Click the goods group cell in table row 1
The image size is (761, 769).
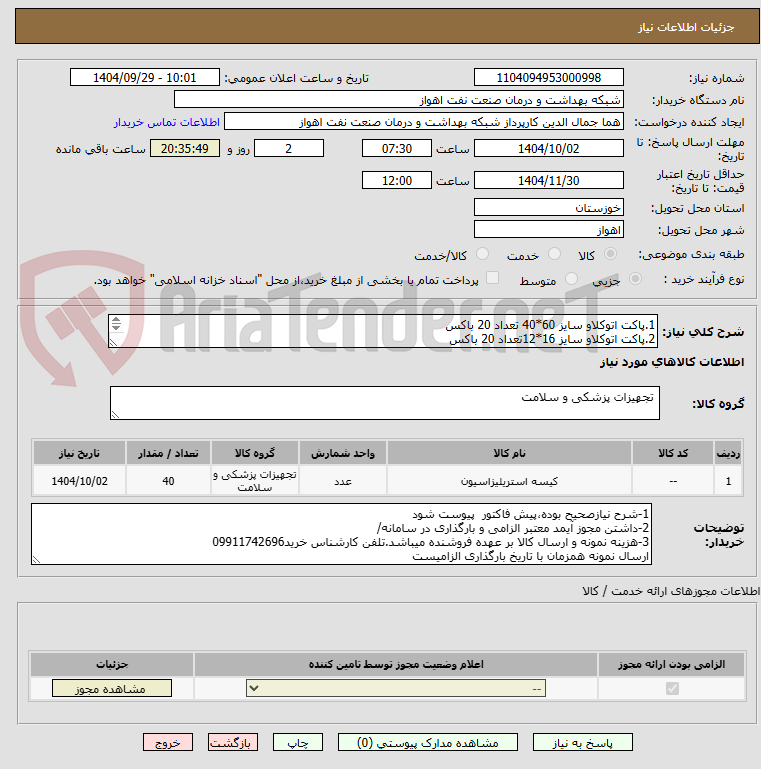(x=254, y=481)
